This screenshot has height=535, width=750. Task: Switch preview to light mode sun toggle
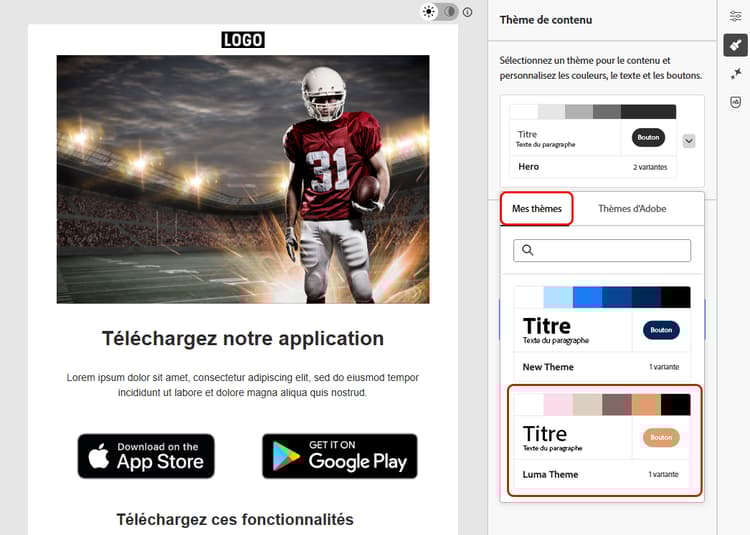429,11
